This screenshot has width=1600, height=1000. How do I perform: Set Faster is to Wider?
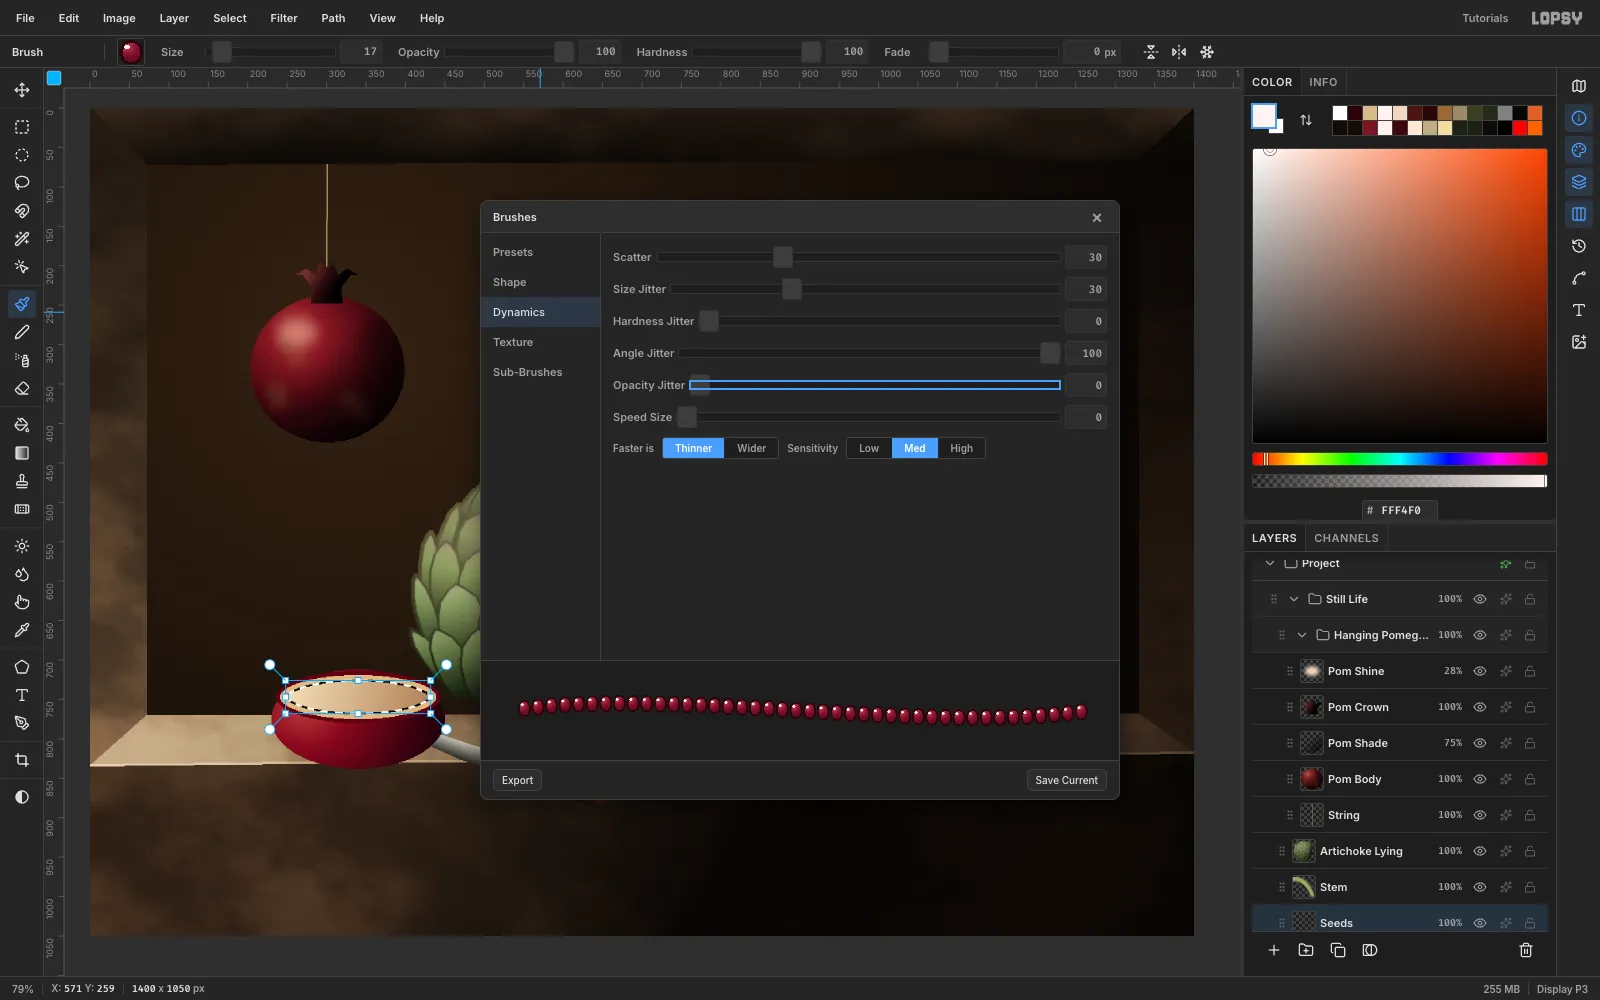coord(751,448)
